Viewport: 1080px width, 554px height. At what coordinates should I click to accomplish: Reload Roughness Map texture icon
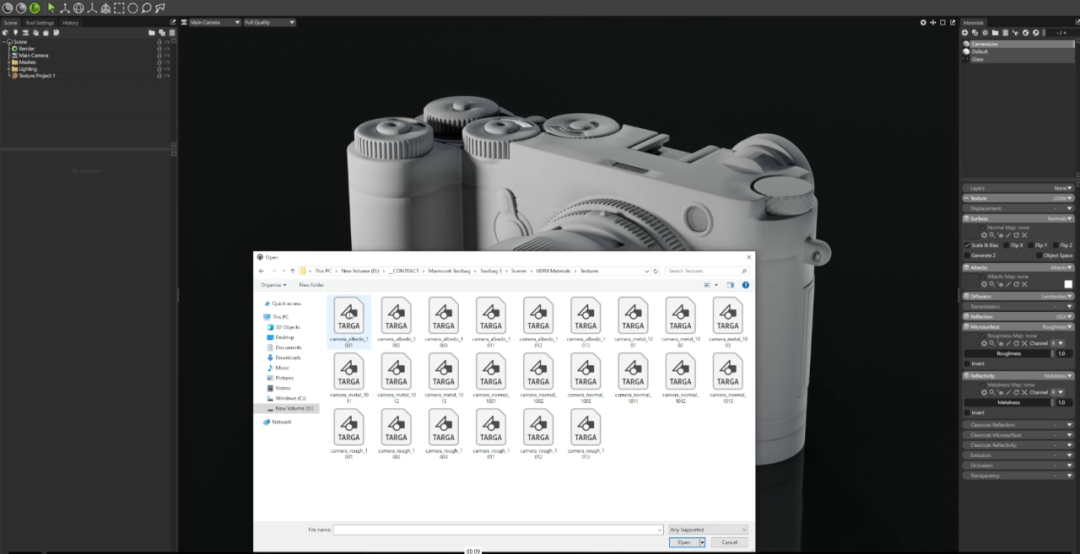click(1016, 343)
